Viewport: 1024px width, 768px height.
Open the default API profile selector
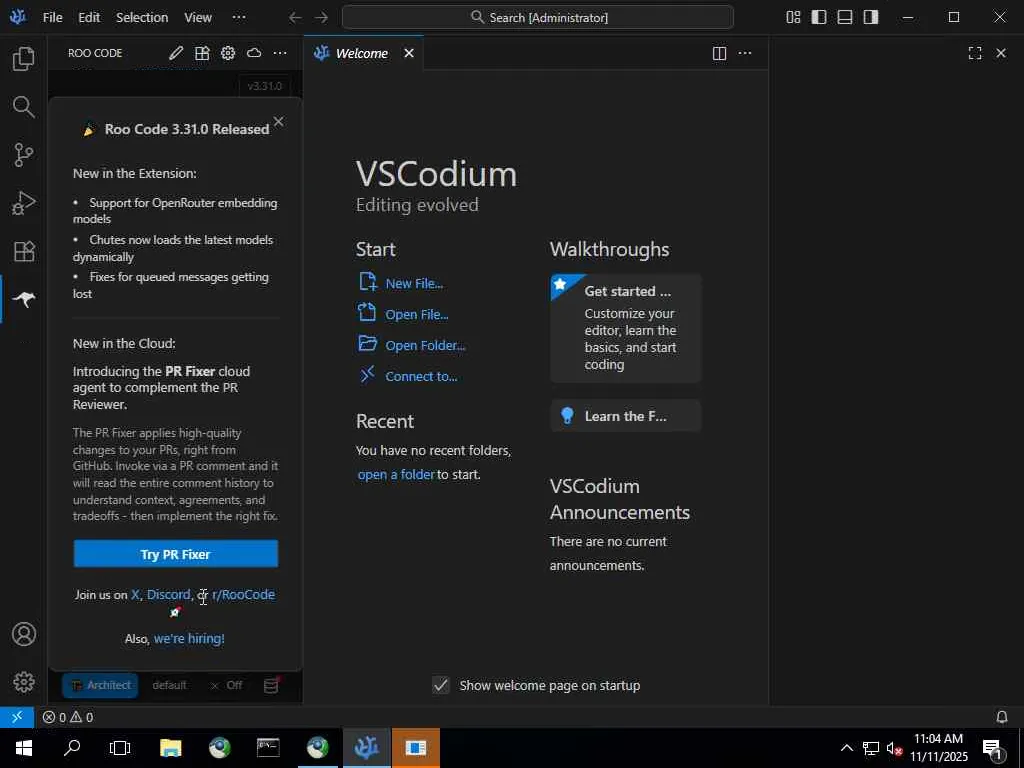(x=169, y=685)
